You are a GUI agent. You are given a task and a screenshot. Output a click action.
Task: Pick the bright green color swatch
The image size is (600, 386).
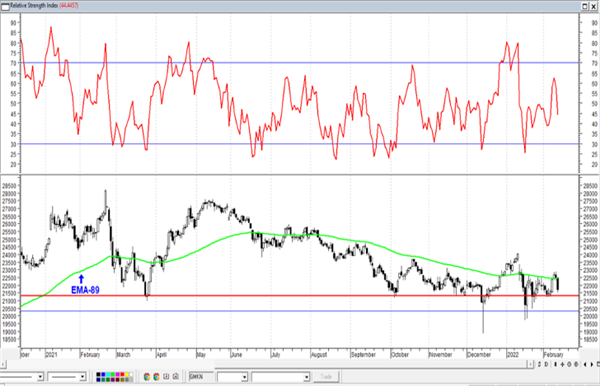pyautogui.click(x=112, y=375)
